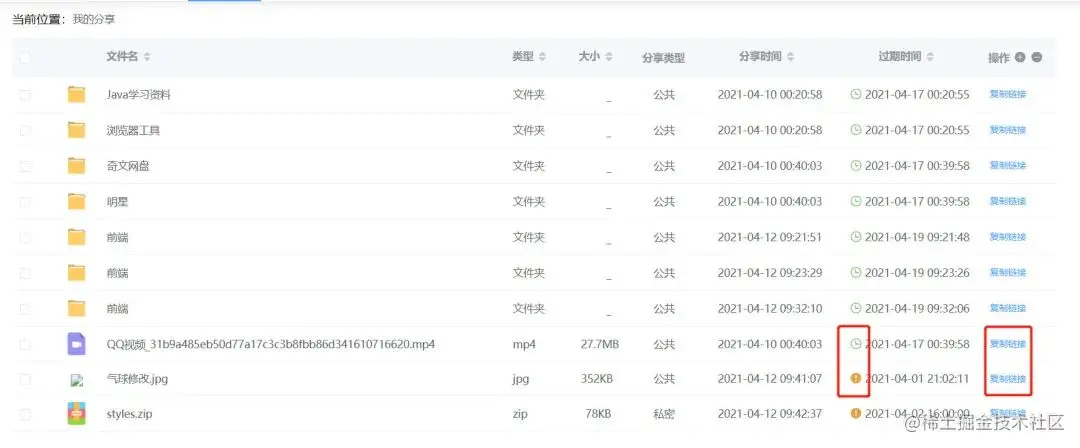Open the 浏览器工具 folder name
The height and width of the screenshot is (448, 1080).
point(133,130)
